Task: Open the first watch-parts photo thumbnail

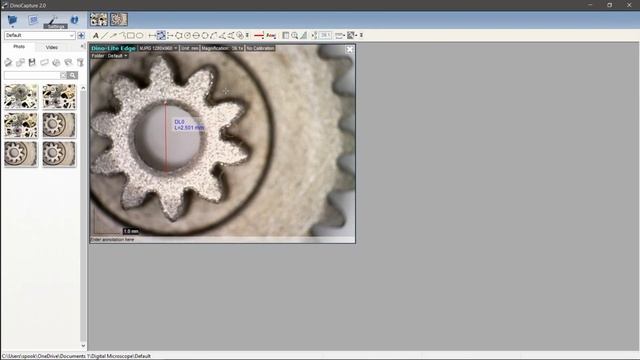Action: [21, 97]
